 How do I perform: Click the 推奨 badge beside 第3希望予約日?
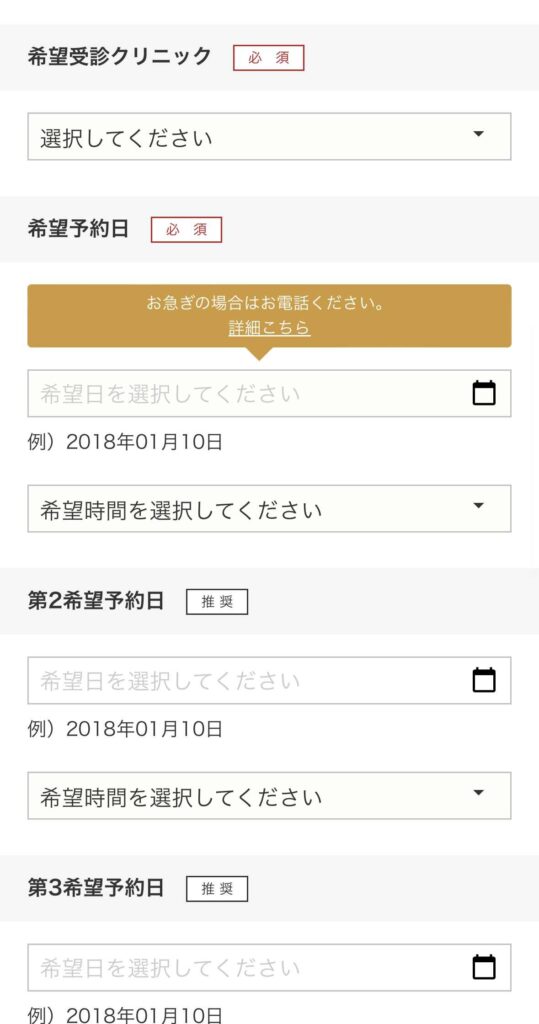217,889
